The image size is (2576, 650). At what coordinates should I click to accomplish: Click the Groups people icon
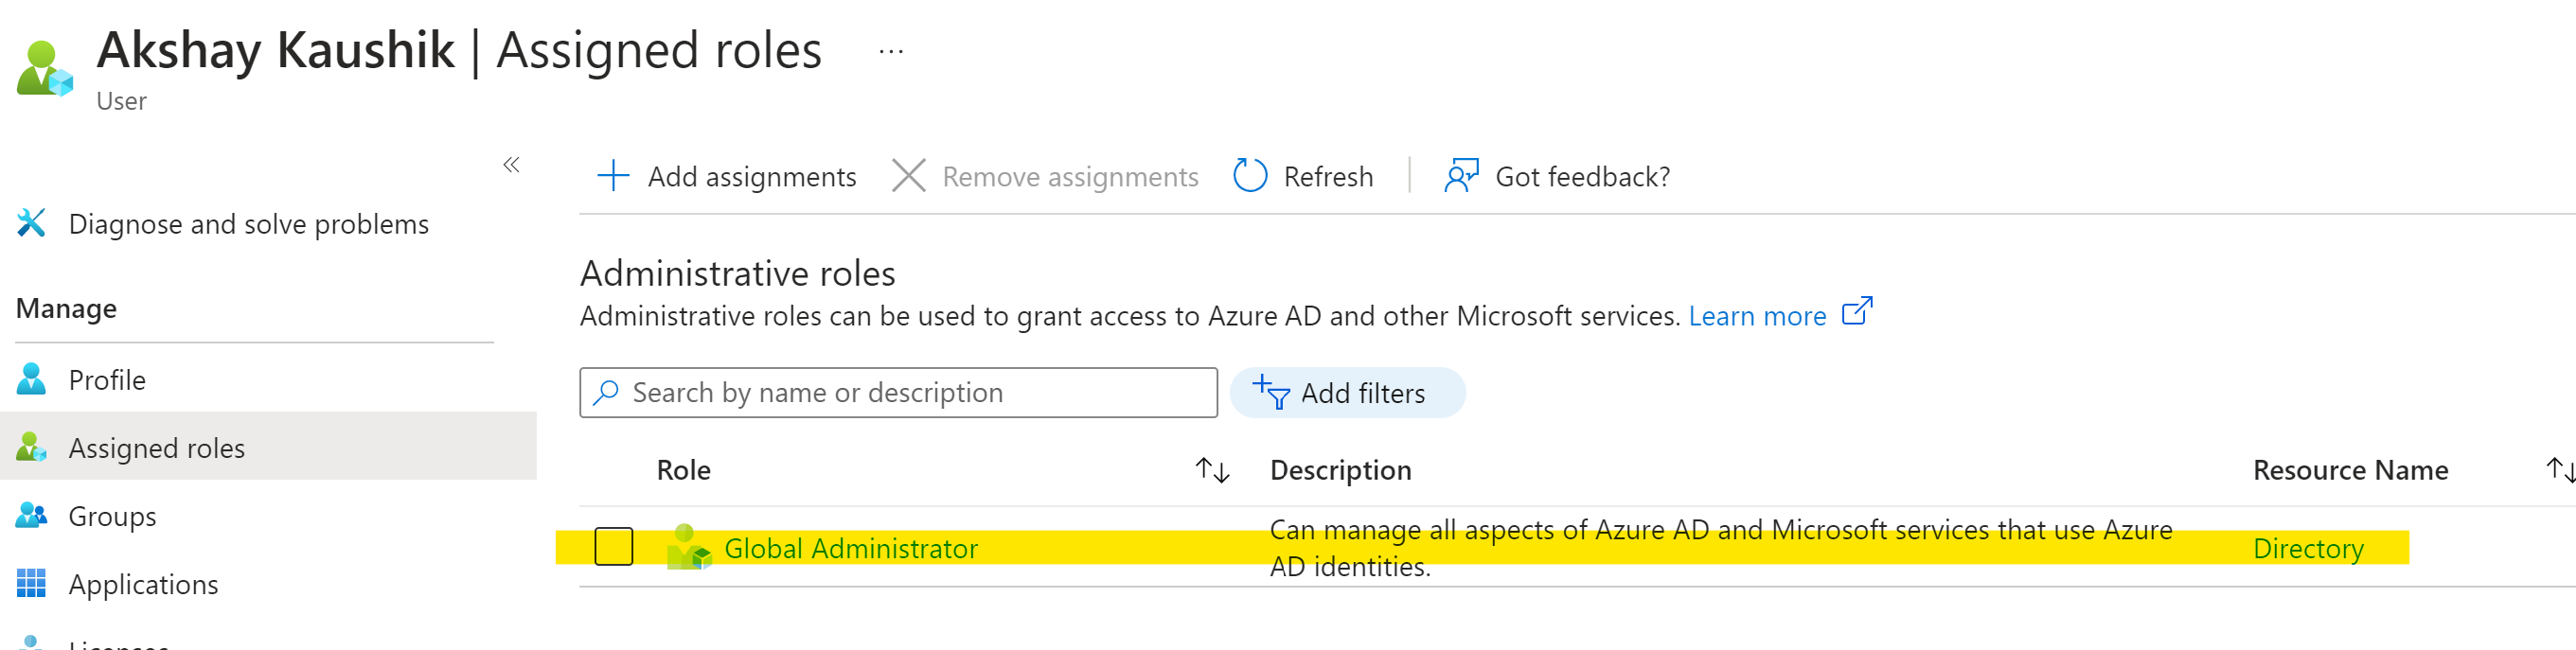31,515
